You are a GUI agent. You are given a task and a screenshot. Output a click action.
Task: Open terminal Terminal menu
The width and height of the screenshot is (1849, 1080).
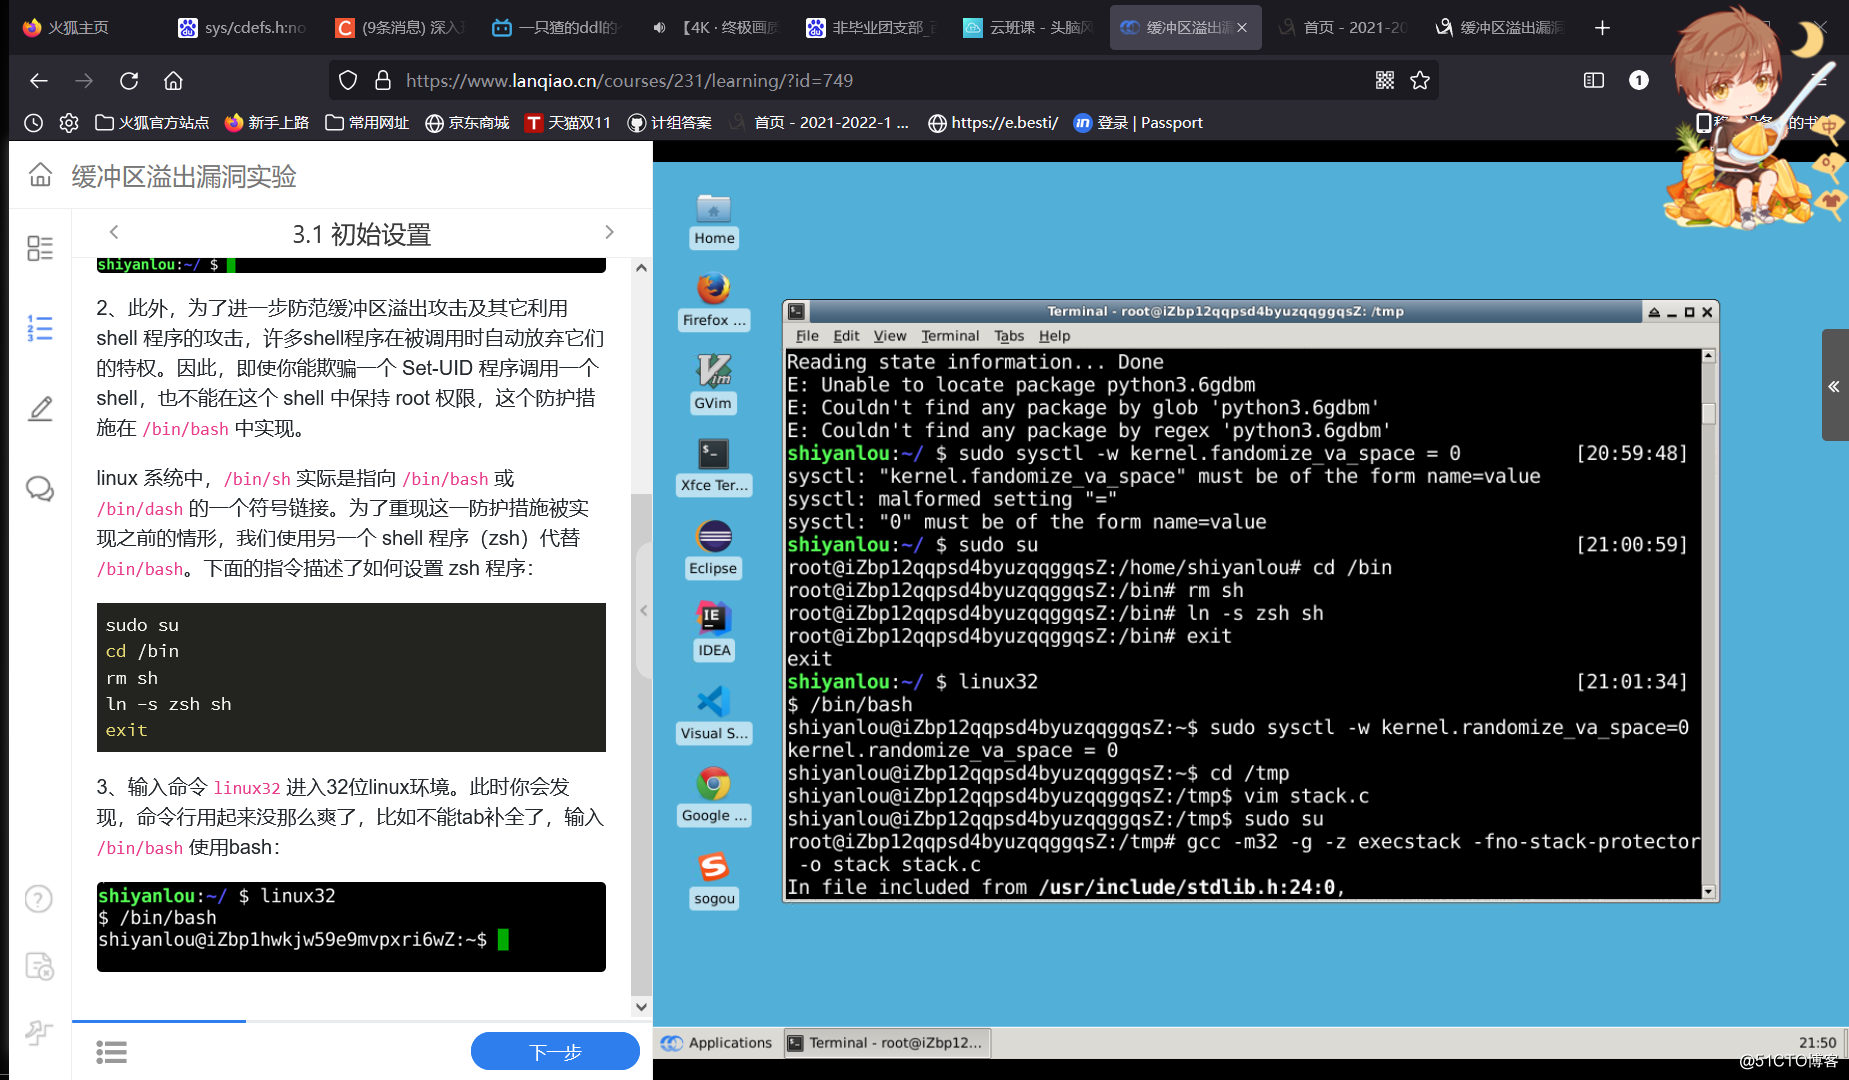coord(950,336)
